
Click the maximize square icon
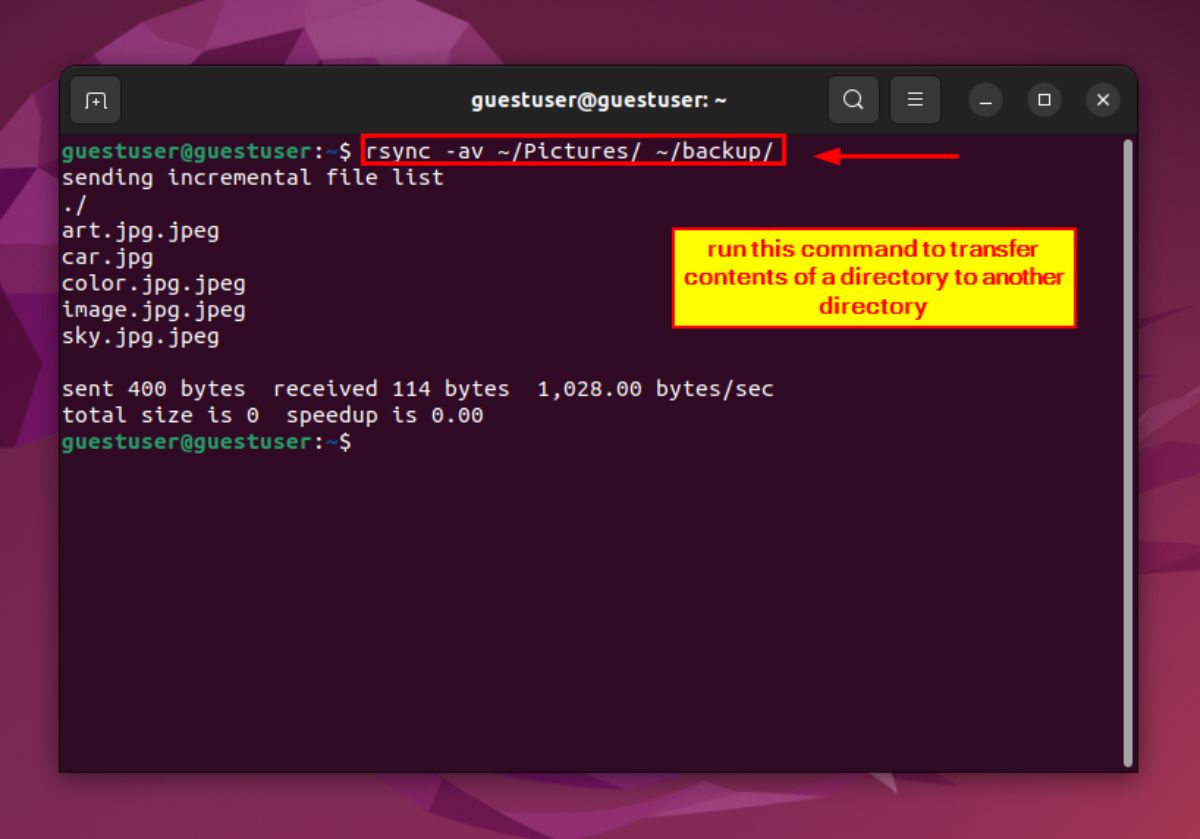pyautogui.click(x=1044, y=100)
